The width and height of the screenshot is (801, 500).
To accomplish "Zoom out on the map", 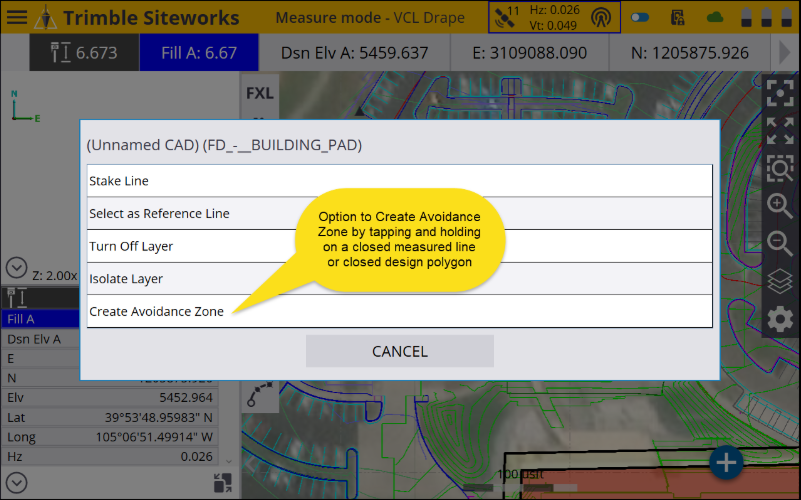I will [780, 243].
